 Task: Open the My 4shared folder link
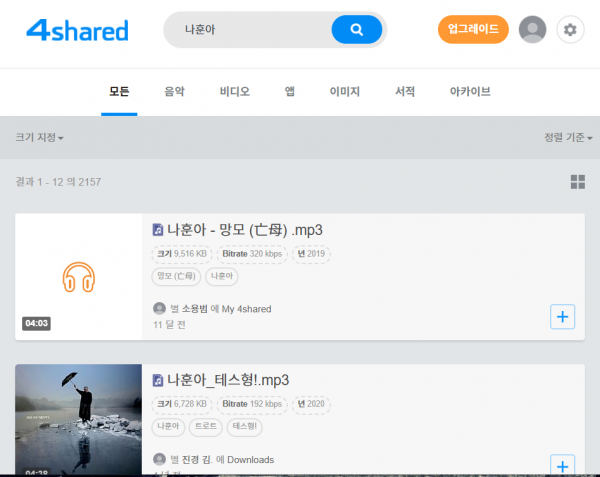point(246,309)
